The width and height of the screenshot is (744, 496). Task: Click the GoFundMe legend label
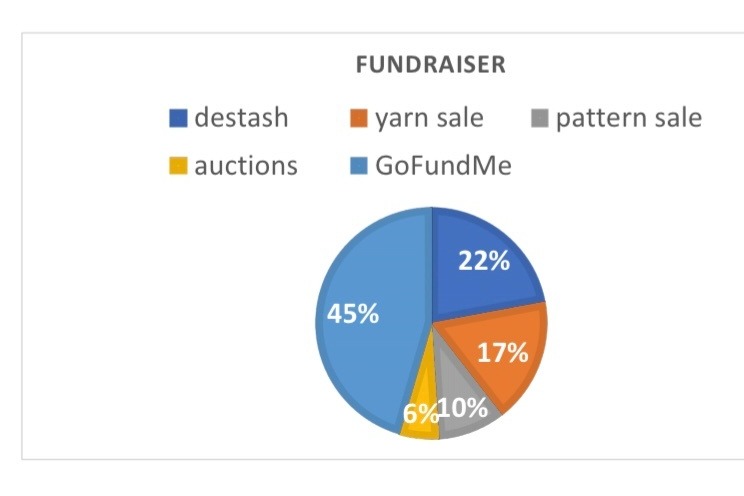point(443,166)
